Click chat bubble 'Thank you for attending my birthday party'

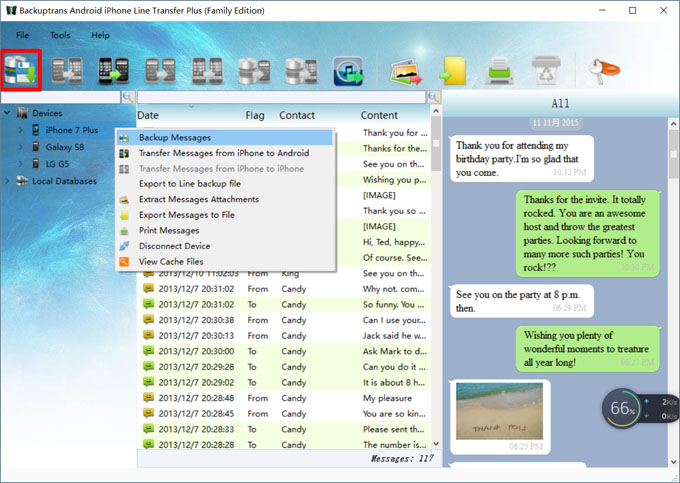pos(522,159)
